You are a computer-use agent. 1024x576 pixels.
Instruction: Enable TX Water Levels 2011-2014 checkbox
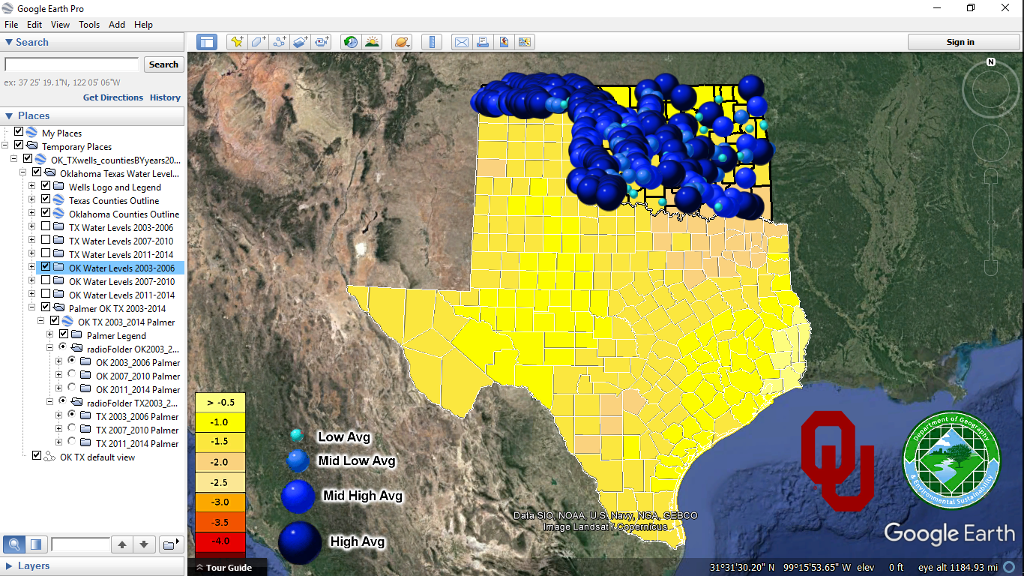45,253
